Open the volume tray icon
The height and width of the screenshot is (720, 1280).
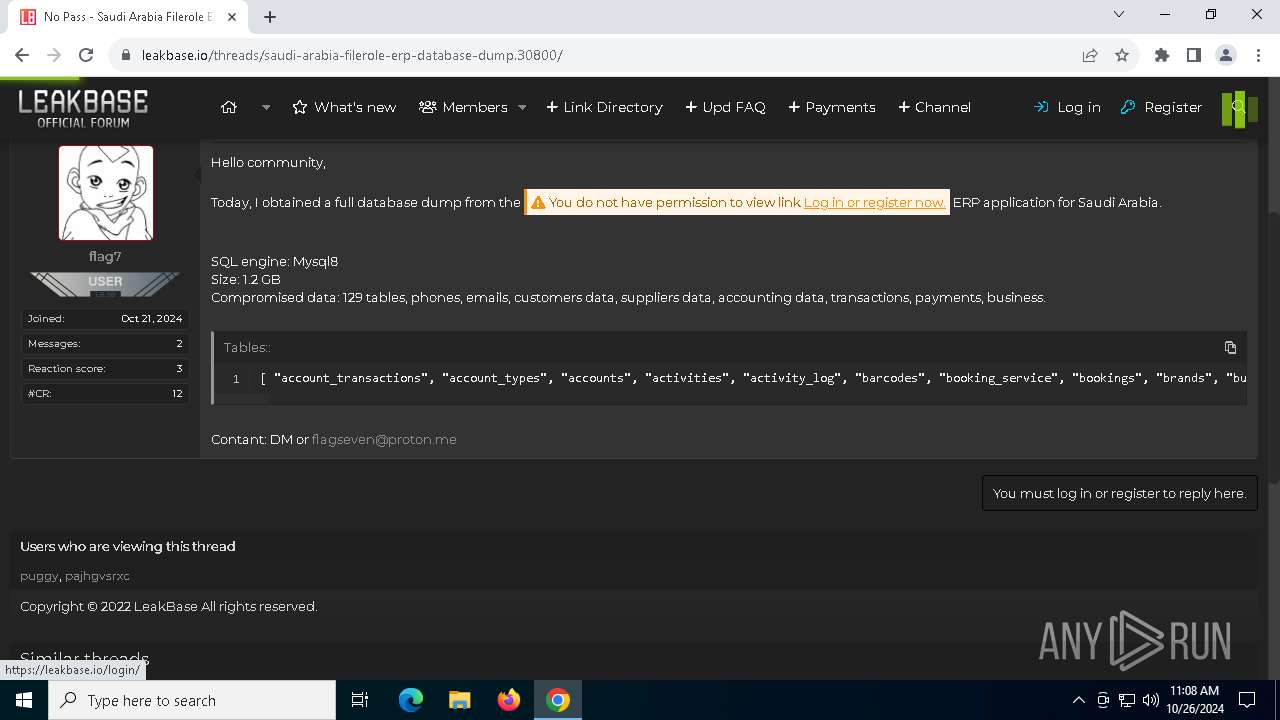(1151, 700)
